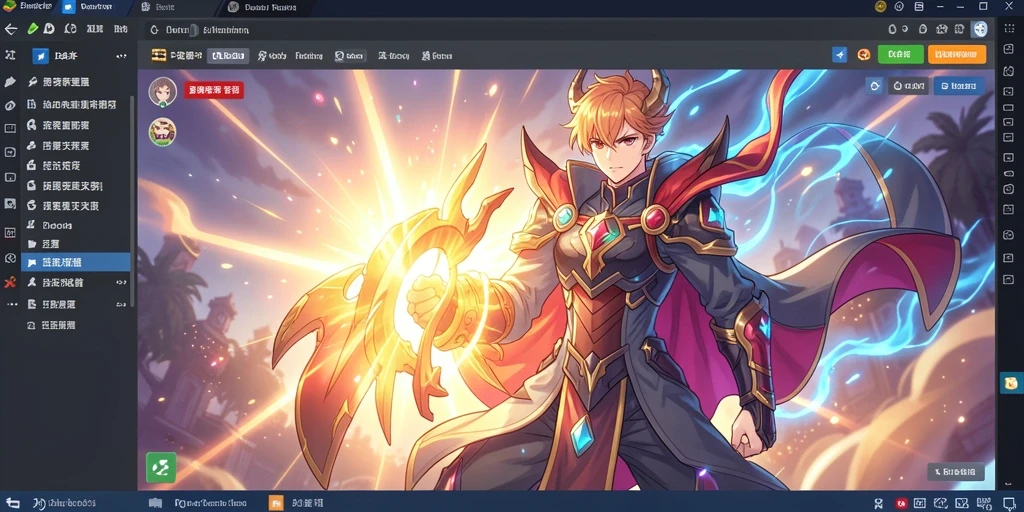Click the green-bordered second avatar

pos(162,131)
